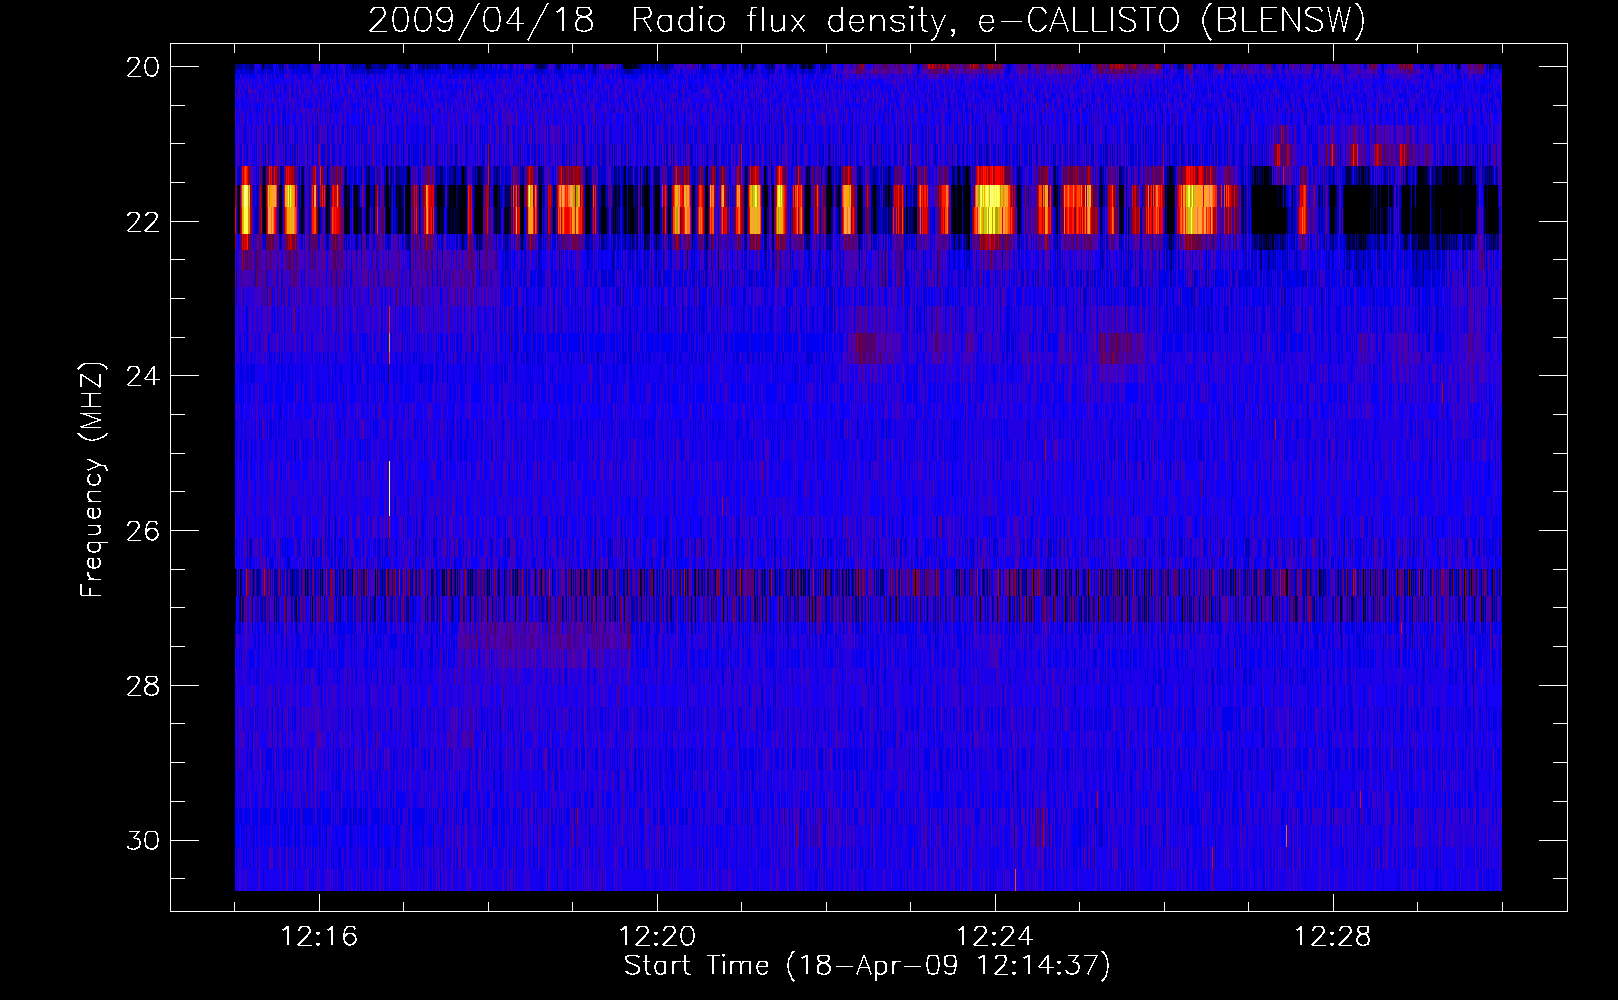
Task: Click the 30 frequency tick label
Action: (142, 841)
